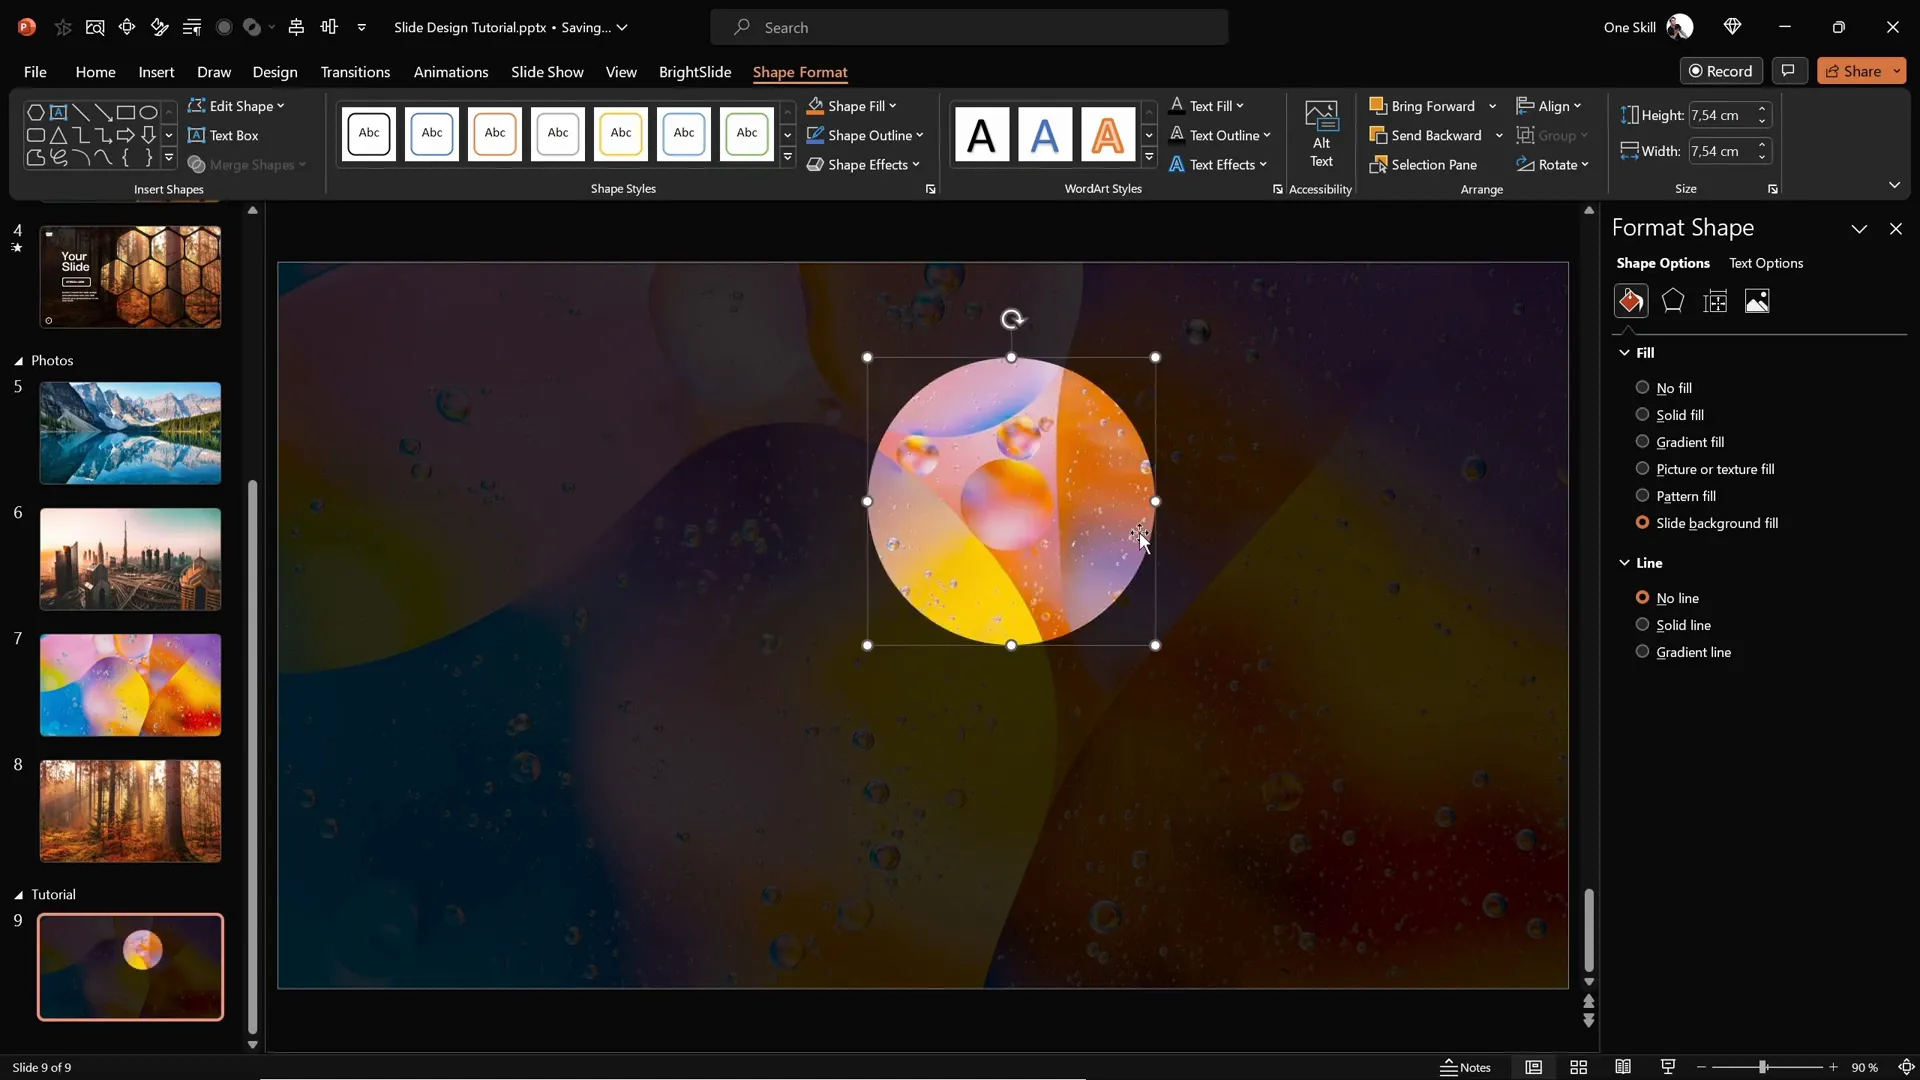Image resolution: width=1920 pixels, height=1080 pixels.
Task: Click Send Backward button
Action: [1425, 135]
